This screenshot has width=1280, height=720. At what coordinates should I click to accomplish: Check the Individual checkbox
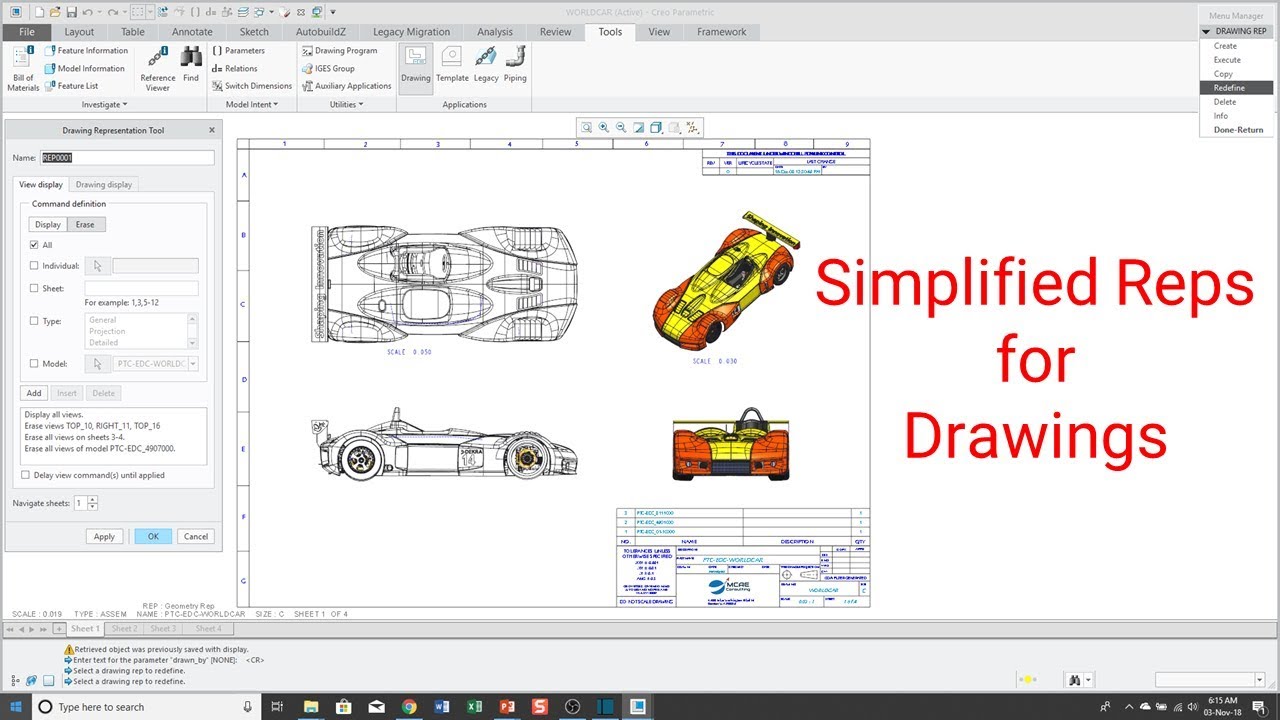[x=34, y=266]
